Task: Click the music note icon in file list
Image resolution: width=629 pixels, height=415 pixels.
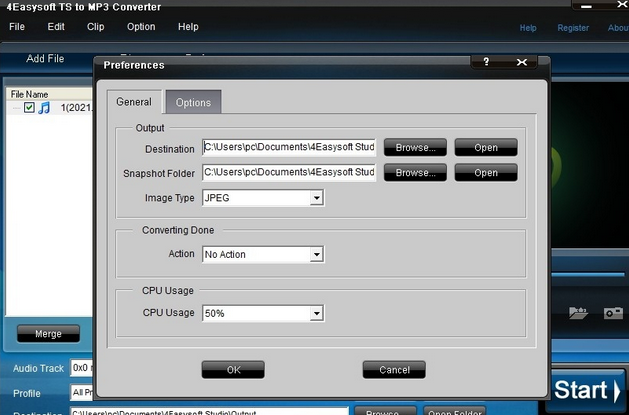Action: click(x=44, y=108)
